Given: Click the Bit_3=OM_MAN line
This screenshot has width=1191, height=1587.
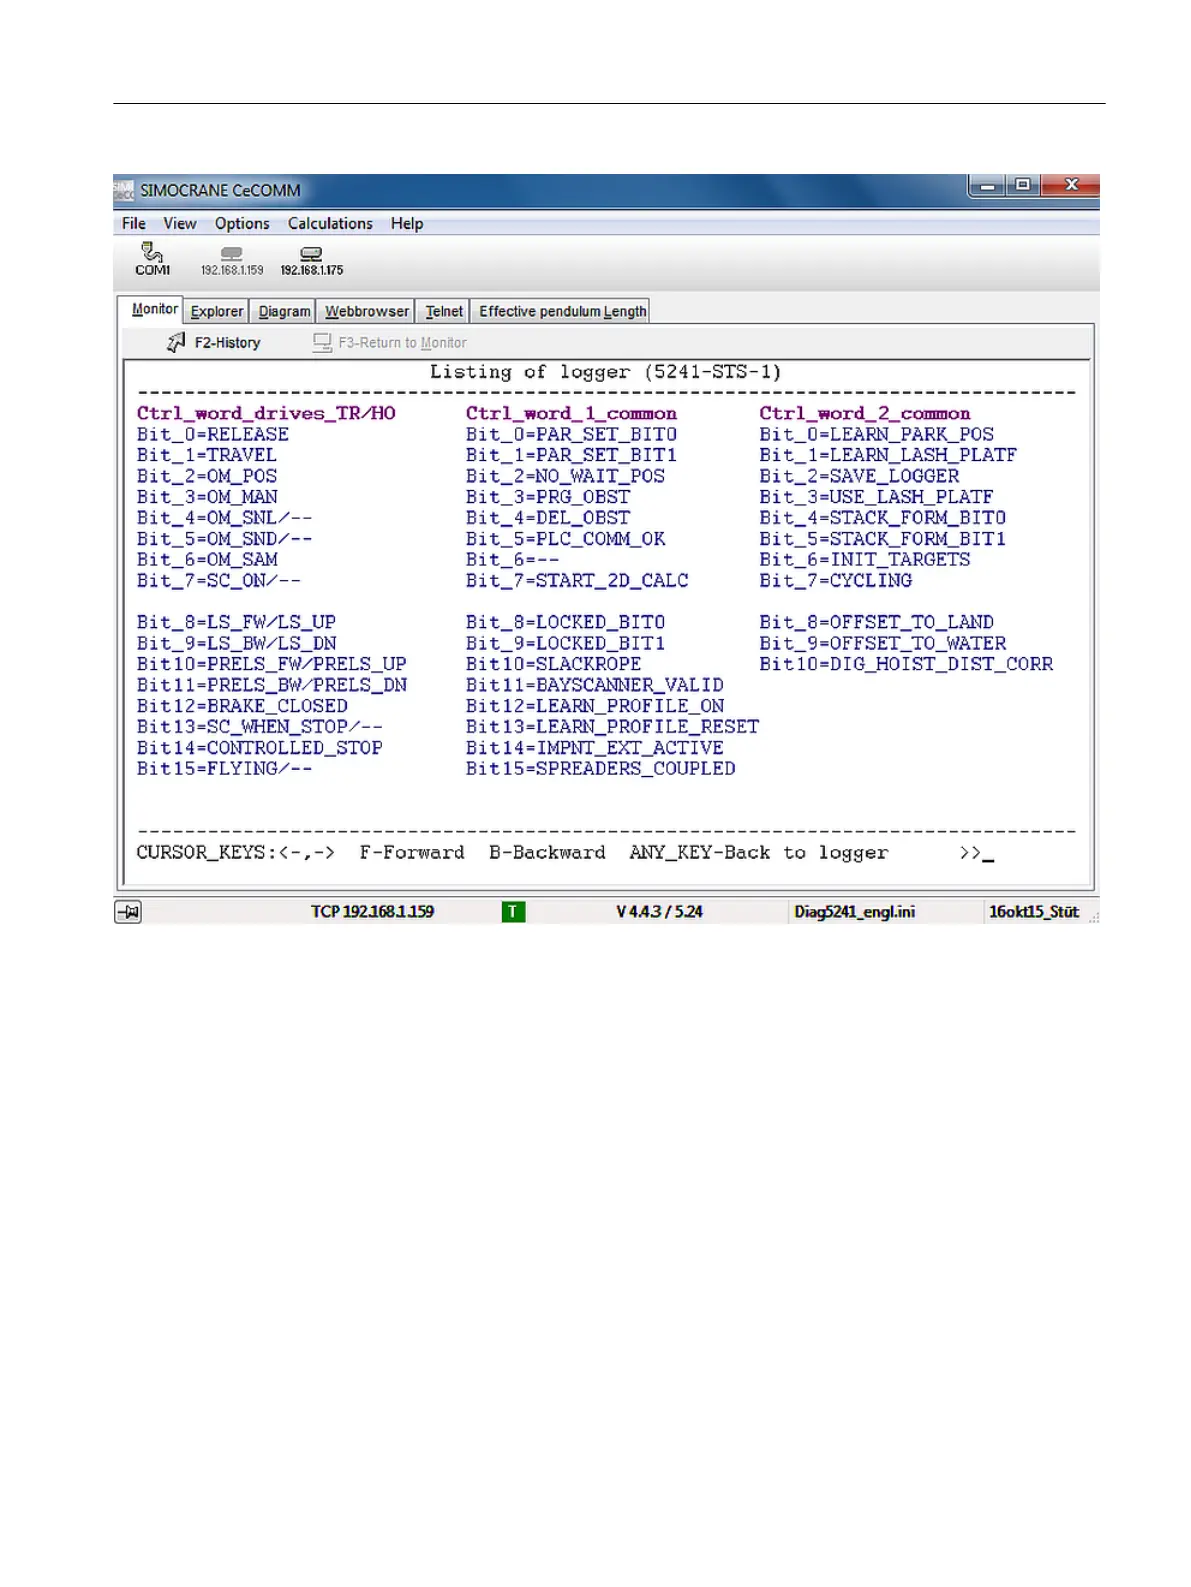Looking at the screenshot, I should pos(207,498).
